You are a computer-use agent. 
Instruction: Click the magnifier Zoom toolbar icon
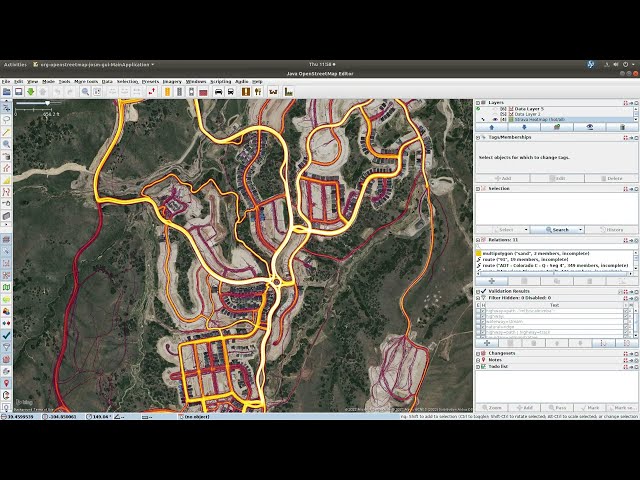[85, 92]
